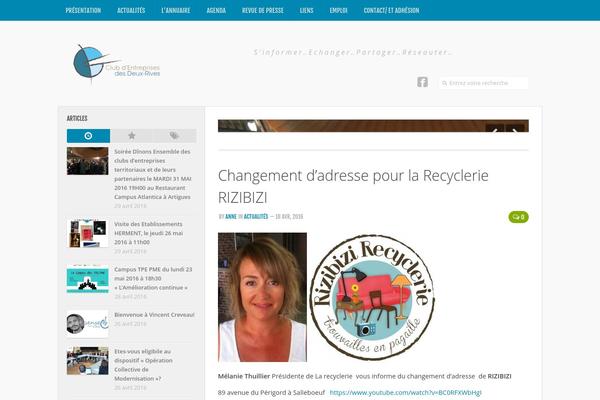The height and width of the screenshot is (400, 600).
Task: Click the photo of Mélanie Thuillier
Action: pos(262,297)
